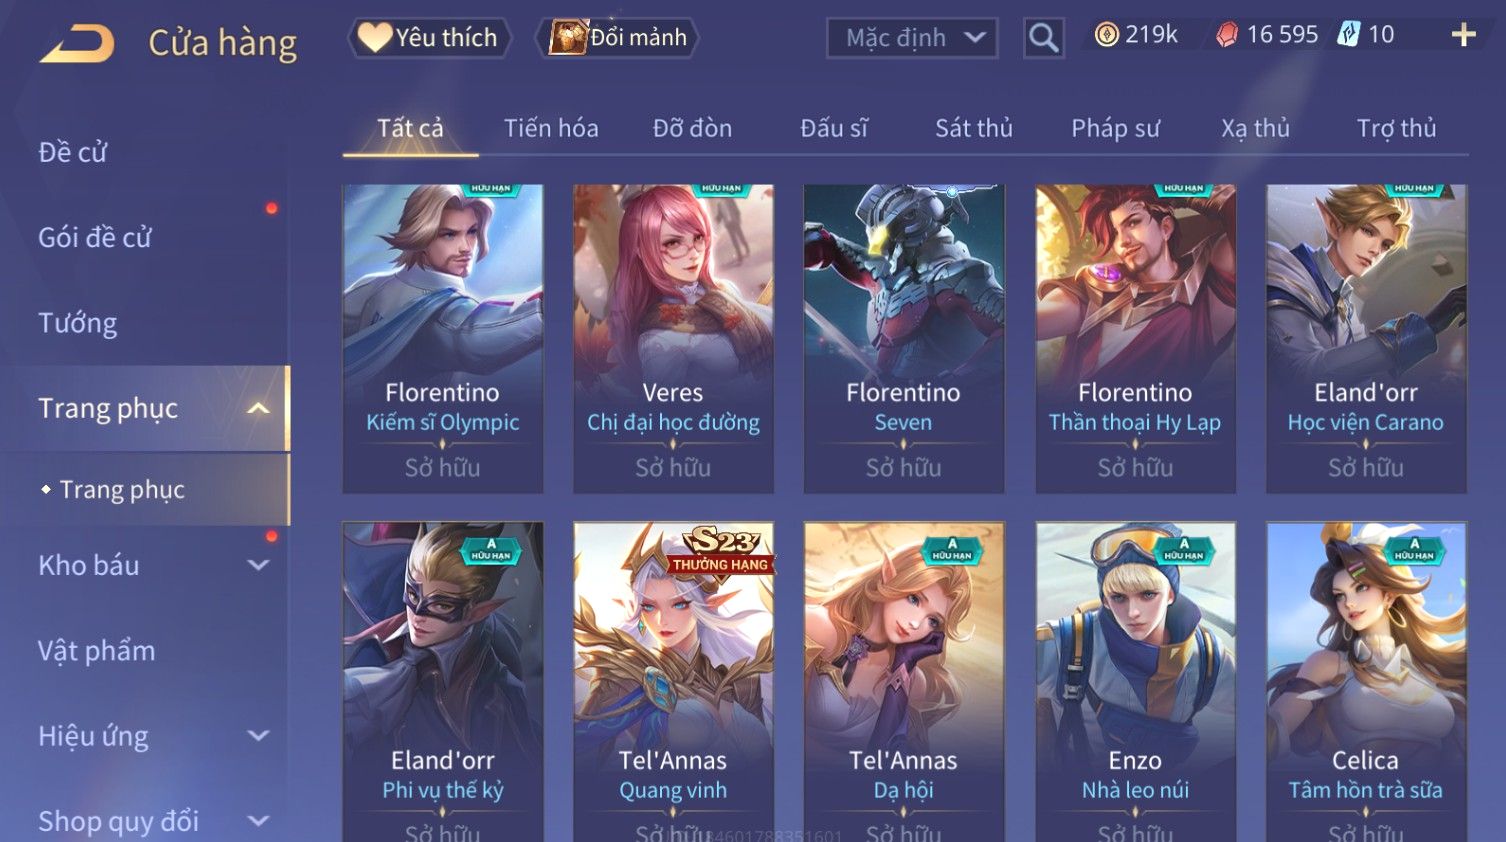Open Yêu thích heart favorites
Image resolution: width=1506 pixels, height=842 pixels.
[429, 38]
